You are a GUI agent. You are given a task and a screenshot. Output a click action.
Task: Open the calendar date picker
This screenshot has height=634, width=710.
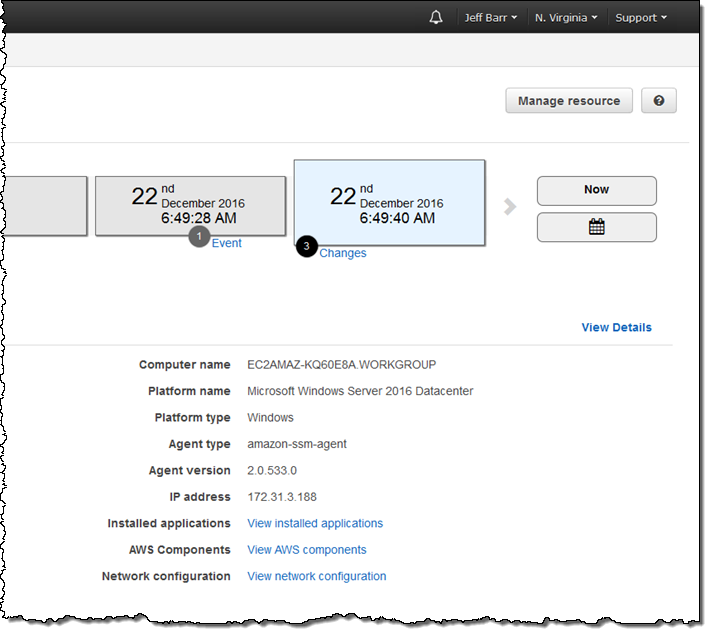[x=596, y=227]
